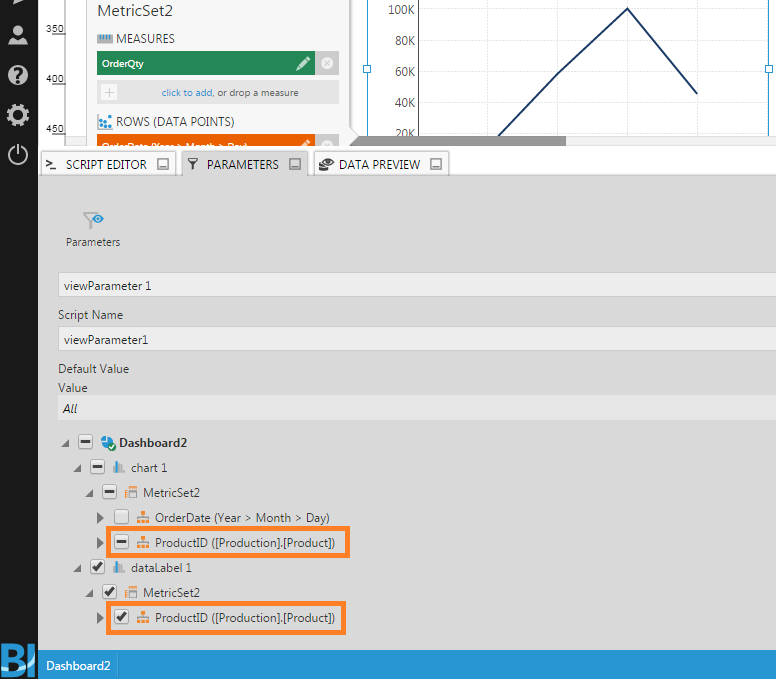
Task: Click the power log off icon
Action: pyautogui.click(x=18, y=154)
